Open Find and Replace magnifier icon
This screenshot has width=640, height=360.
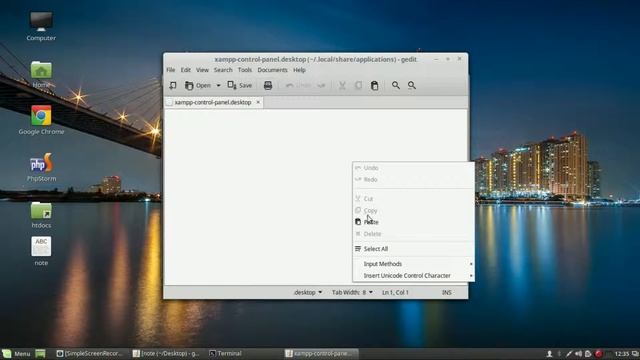pyautogui.click(x=412, y=85)
